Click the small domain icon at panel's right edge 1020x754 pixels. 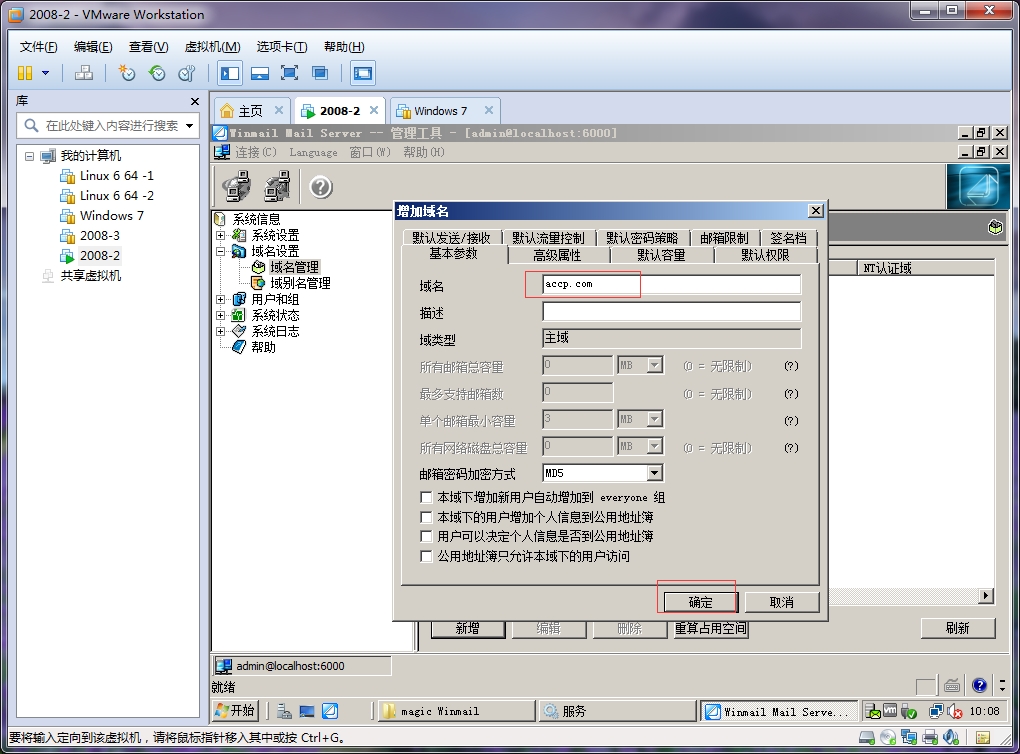click(995, 227)
